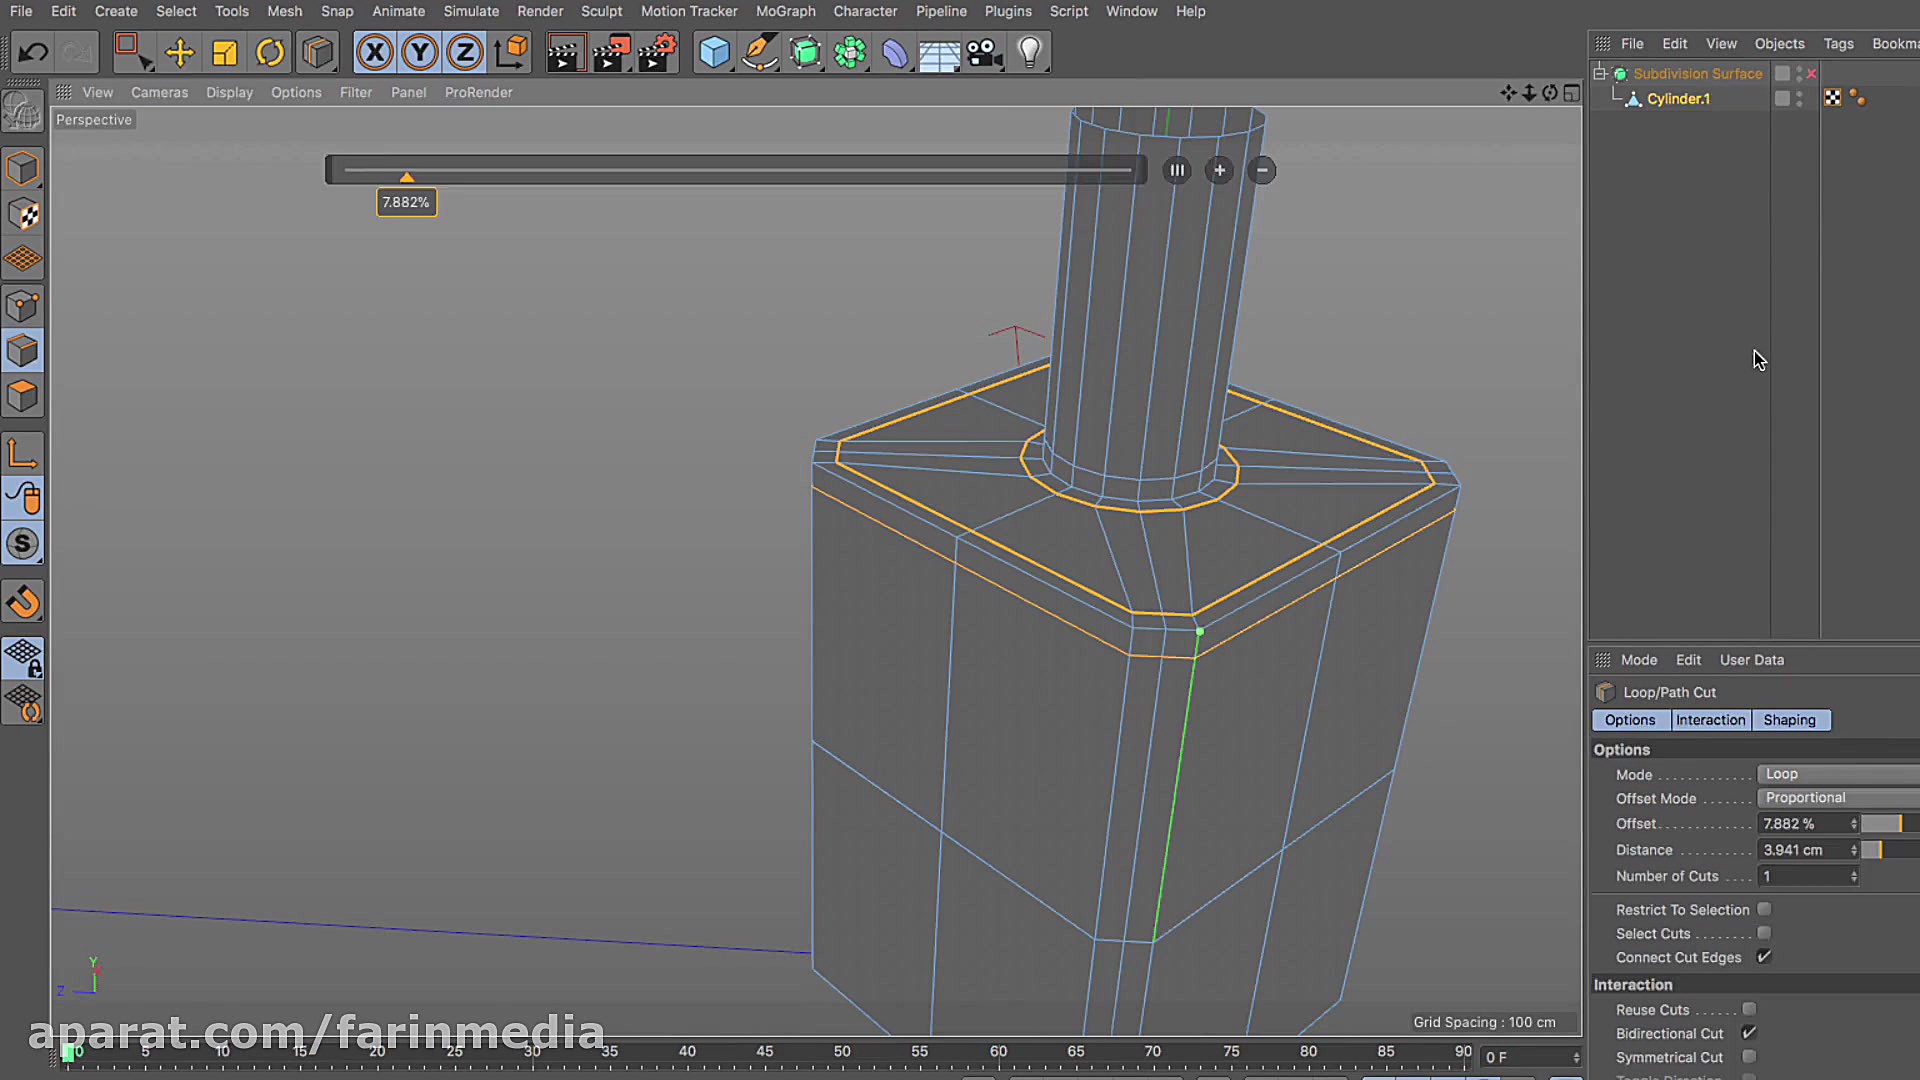Open the Mode dropdown set to Loop
The width and height of the screenshot is (1920, 1080).
(1838, 774)
